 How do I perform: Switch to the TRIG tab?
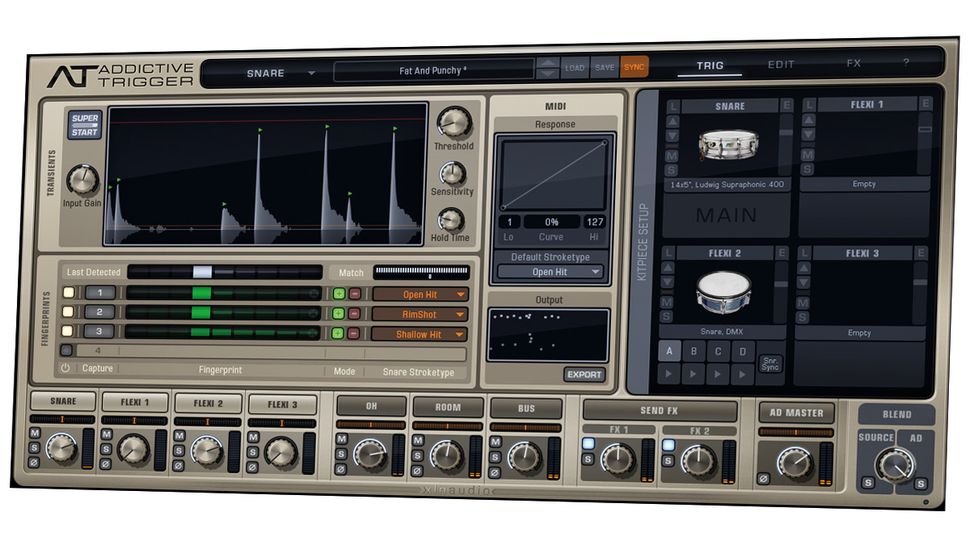click(x=710, y=66)
